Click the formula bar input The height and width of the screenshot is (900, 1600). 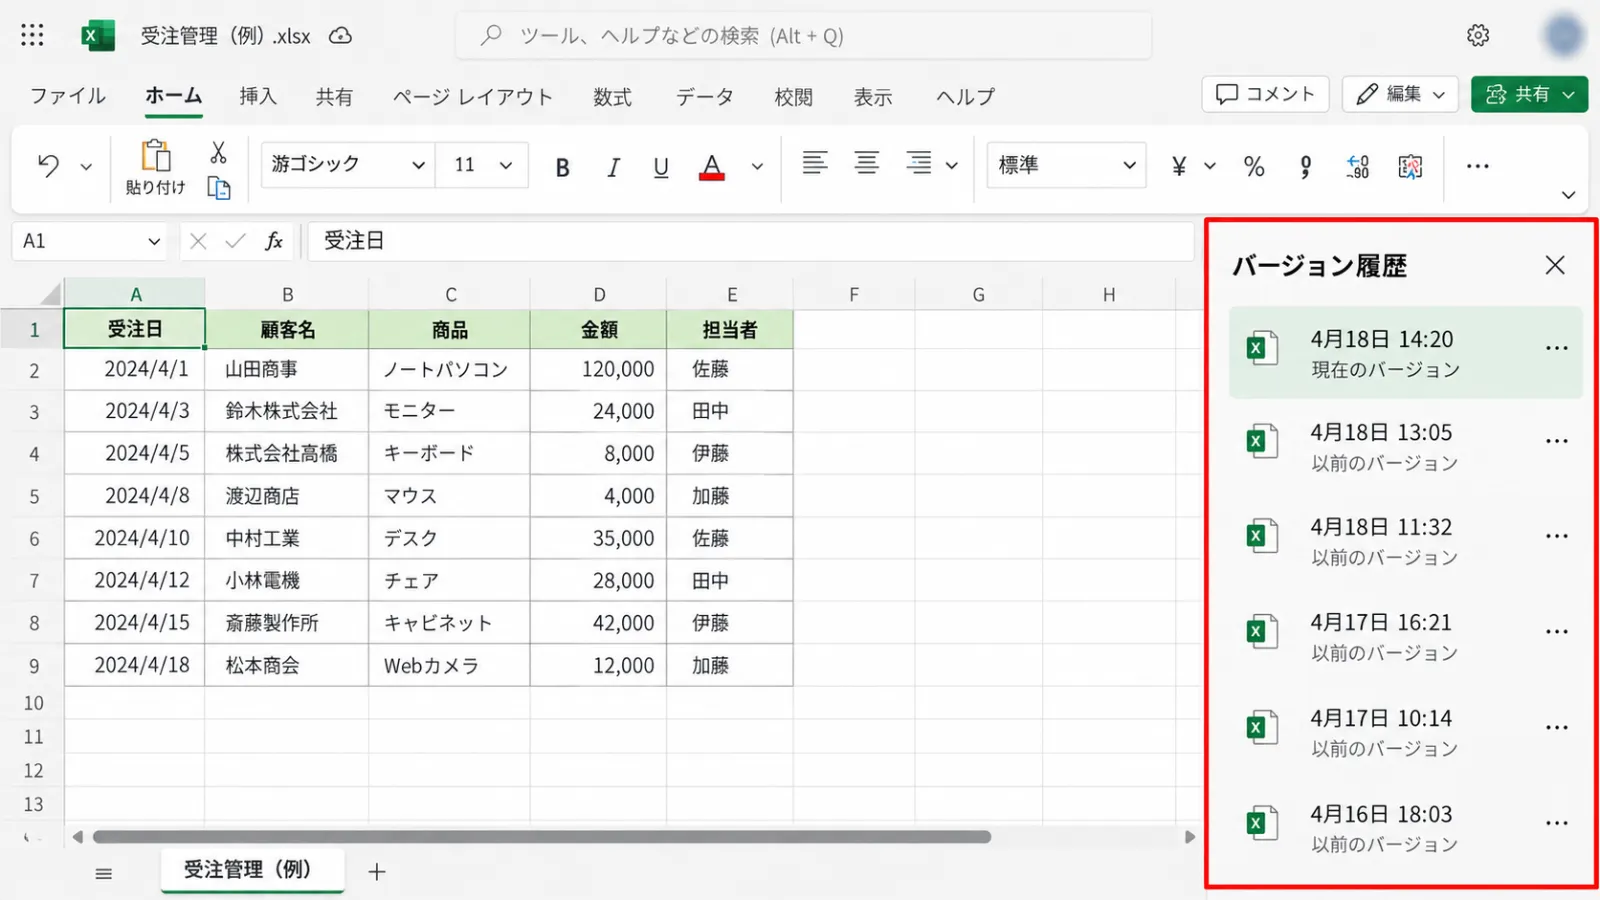pyautogui.click(x=750, y=241)
